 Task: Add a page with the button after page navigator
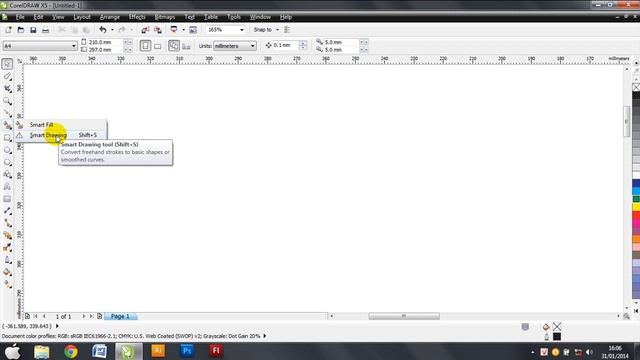point(100,316)
